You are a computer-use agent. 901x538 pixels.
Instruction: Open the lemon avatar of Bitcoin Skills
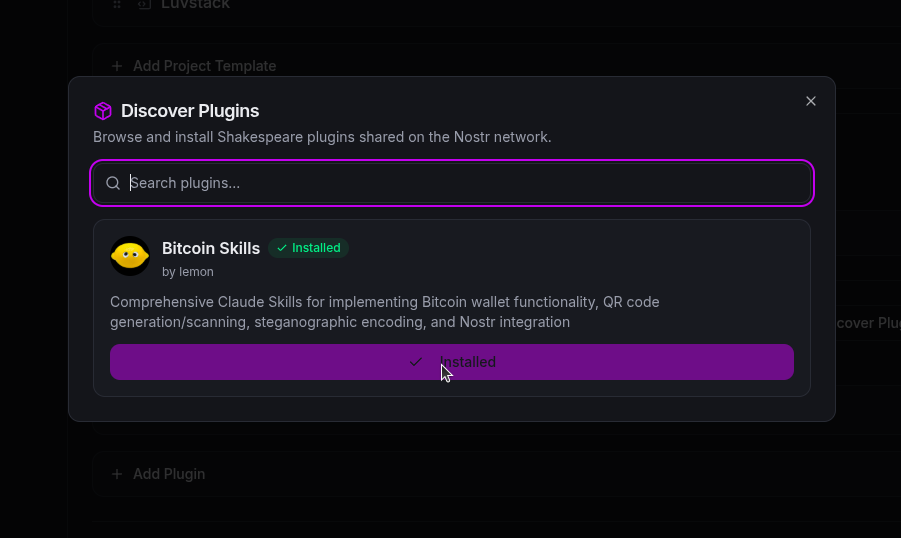tap(130, 256)
